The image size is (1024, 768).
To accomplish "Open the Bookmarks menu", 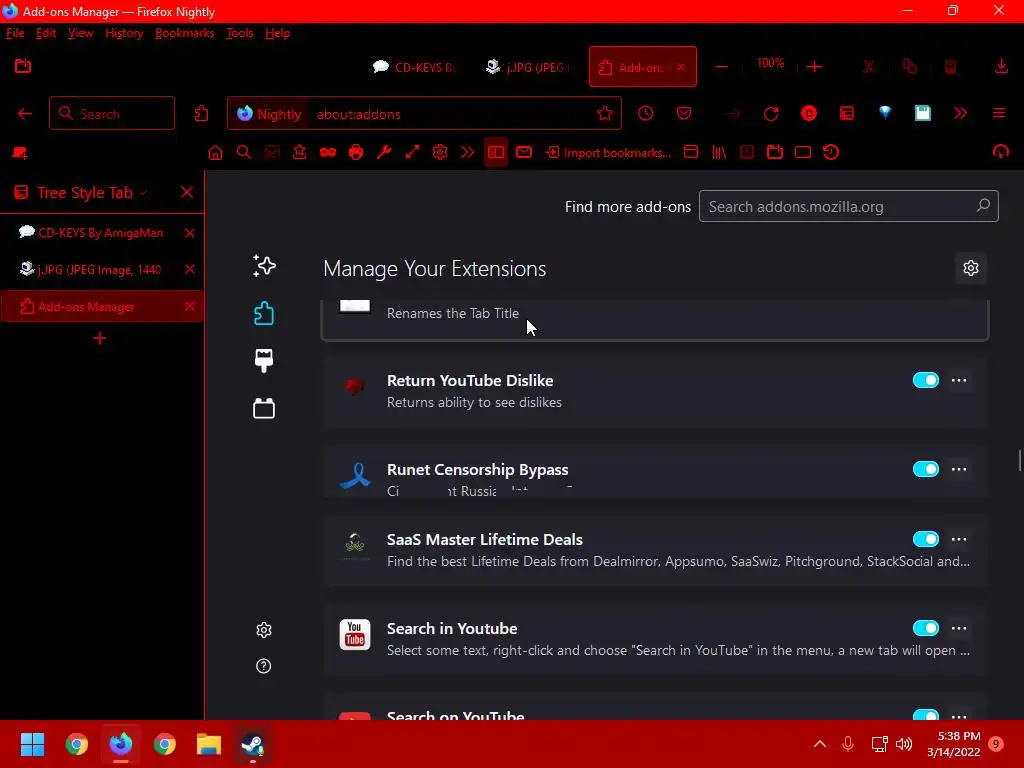I will [184, 33].
